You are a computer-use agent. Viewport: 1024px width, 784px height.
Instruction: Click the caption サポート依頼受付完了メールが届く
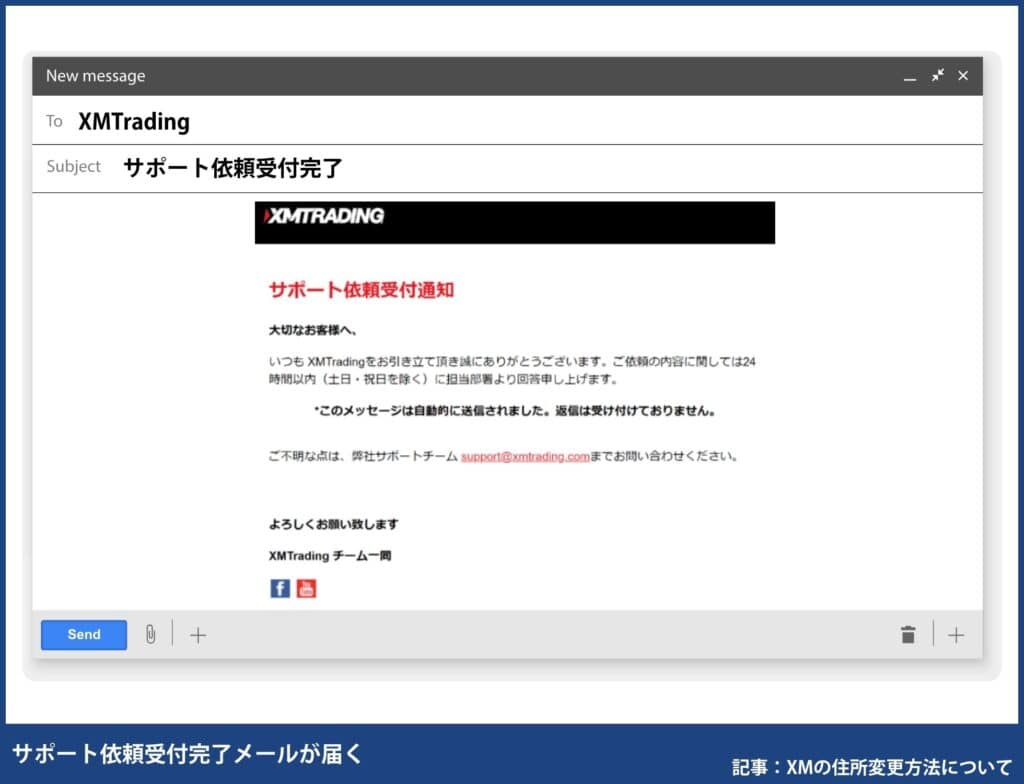pyautogui.click(x=187, y=754)
